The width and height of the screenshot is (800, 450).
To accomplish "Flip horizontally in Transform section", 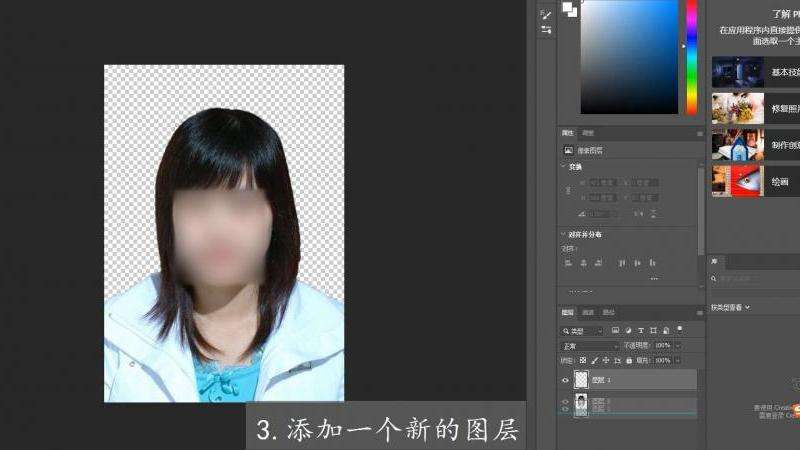I will pyautogui.click(x=638, y=214).
